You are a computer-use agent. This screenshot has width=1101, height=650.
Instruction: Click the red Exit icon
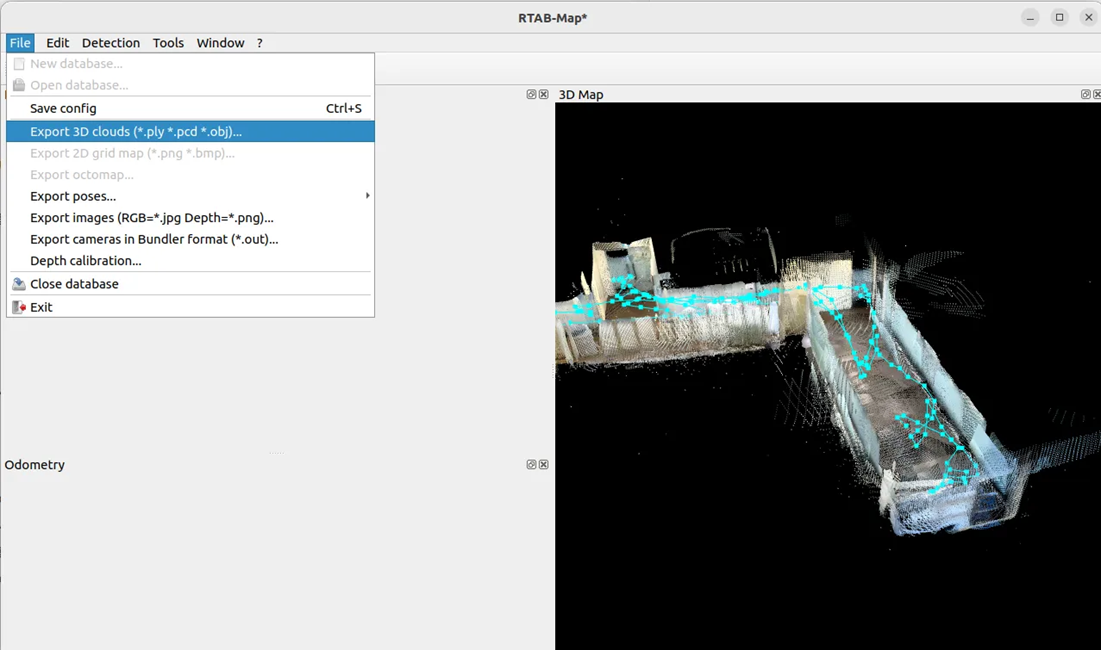(x=19, y=307)
